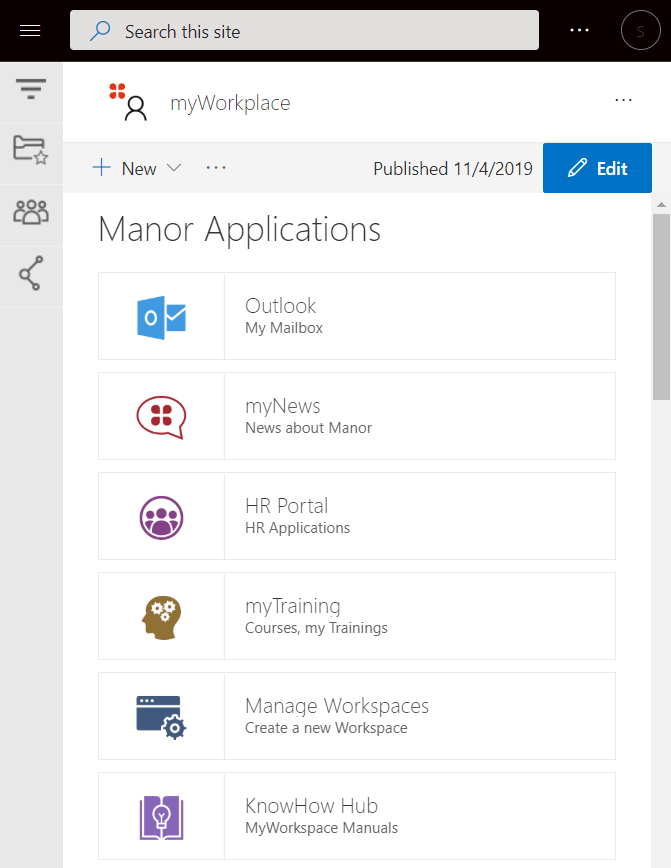The width and height of the screenshot is (671, 868).
Task: Click the KnowHow Hub book icon
Action: 161,815
